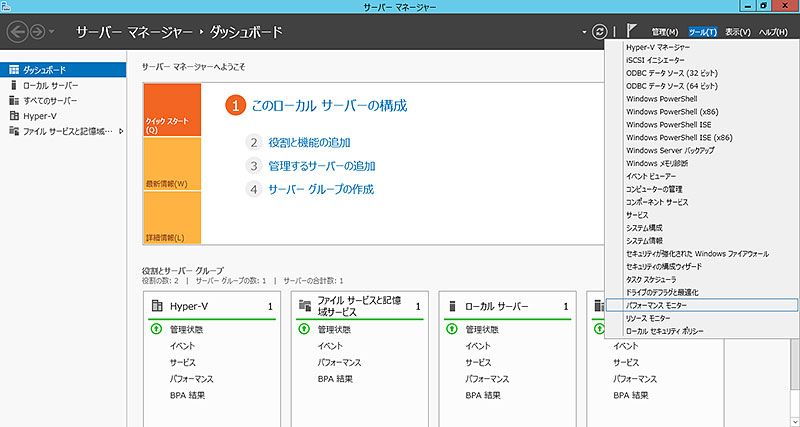This screenshot has height=427, width=800.
Task: Select パフォーマンス モニター from Tools menu
Action: (658, 304)
